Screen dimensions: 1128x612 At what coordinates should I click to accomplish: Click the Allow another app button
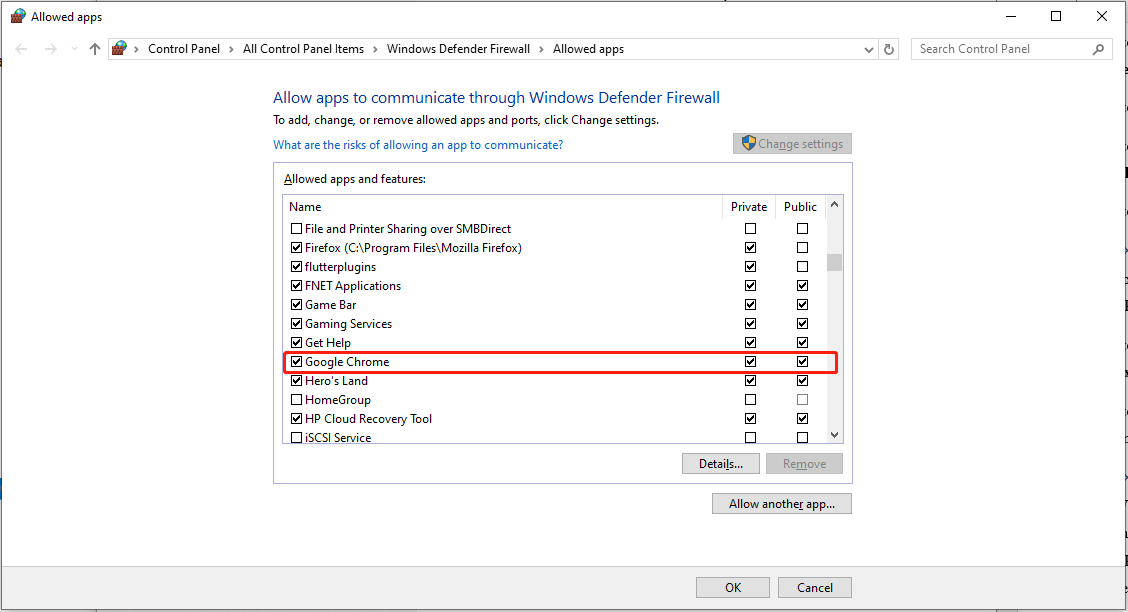pyautogui.click(x=781, y=504)
